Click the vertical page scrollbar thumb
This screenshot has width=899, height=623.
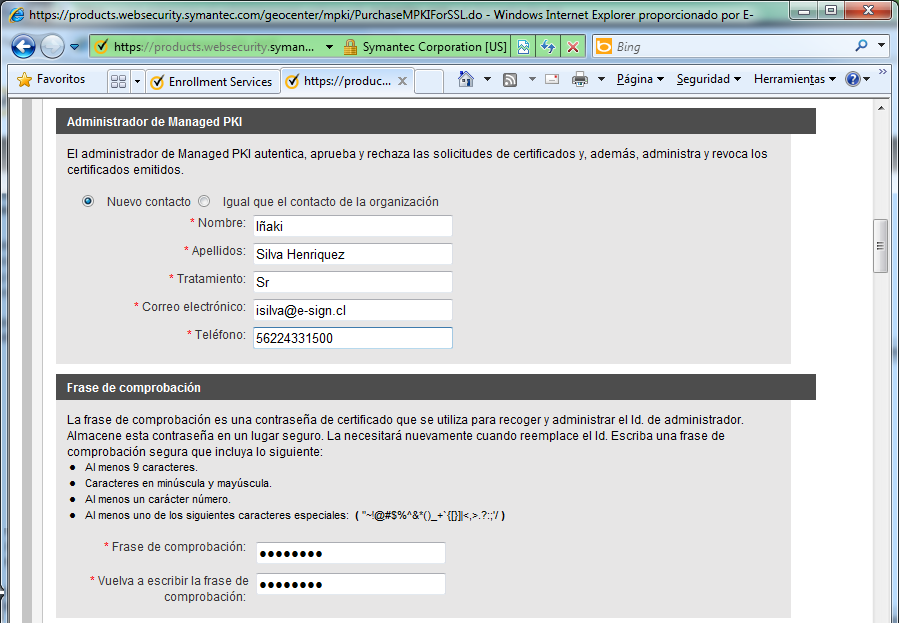[880, 246]
